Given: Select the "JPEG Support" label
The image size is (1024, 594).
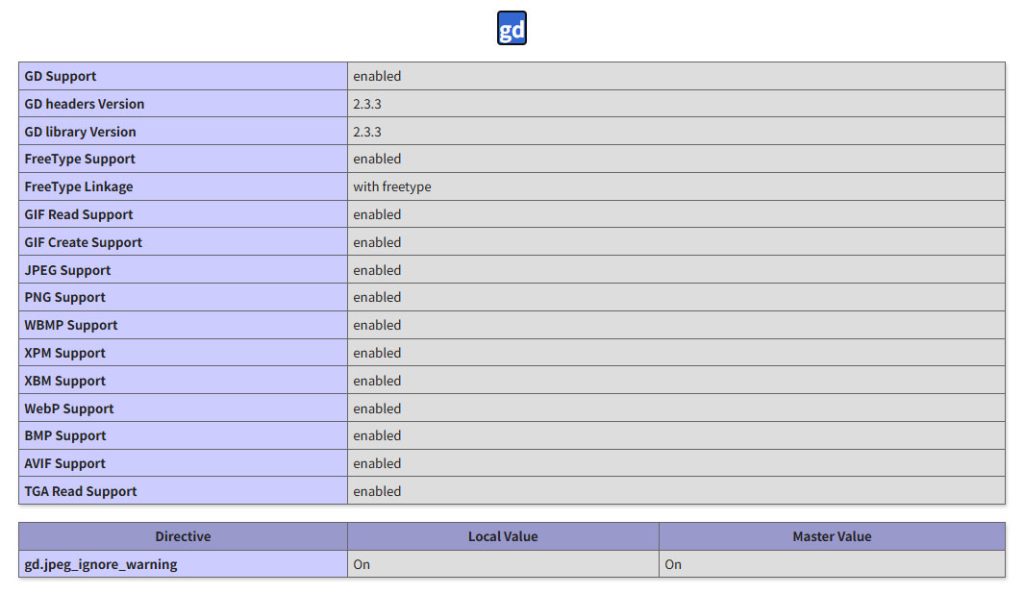Looking at the screenshot, I should coord(67,270).
